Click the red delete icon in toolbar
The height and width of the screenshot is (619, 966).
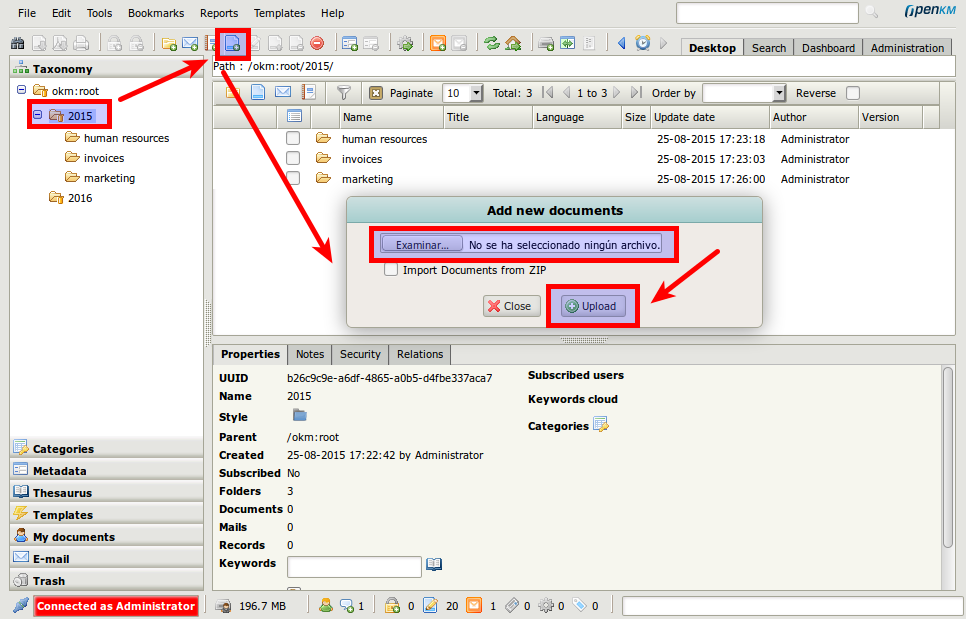[x=317, y=43]
